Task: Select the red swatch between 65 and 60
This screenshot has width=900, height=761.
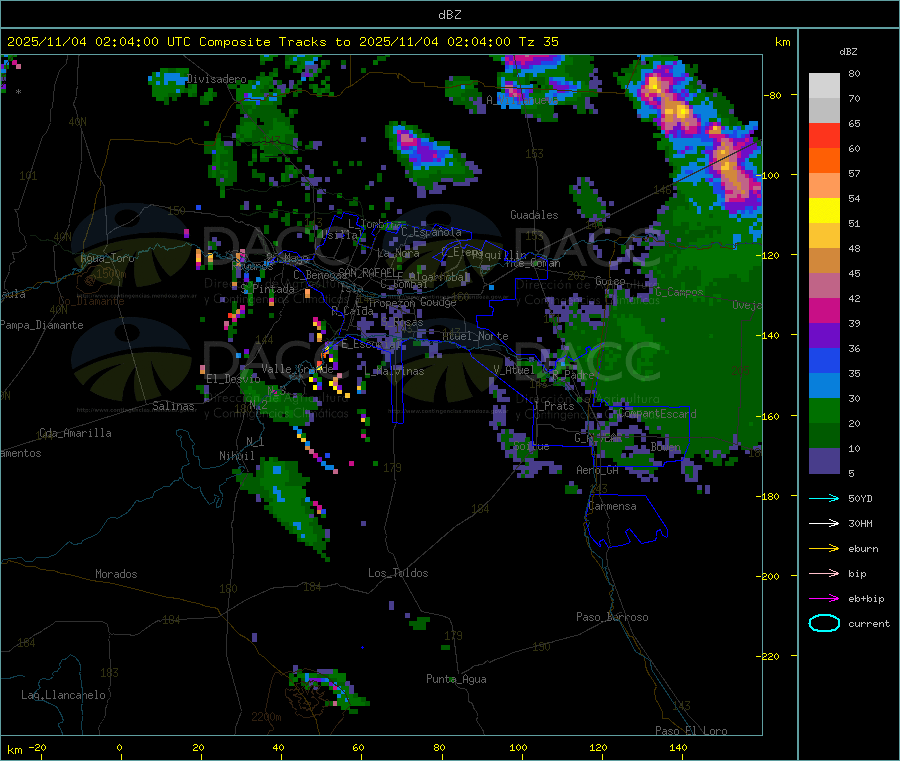Action: 824,136
